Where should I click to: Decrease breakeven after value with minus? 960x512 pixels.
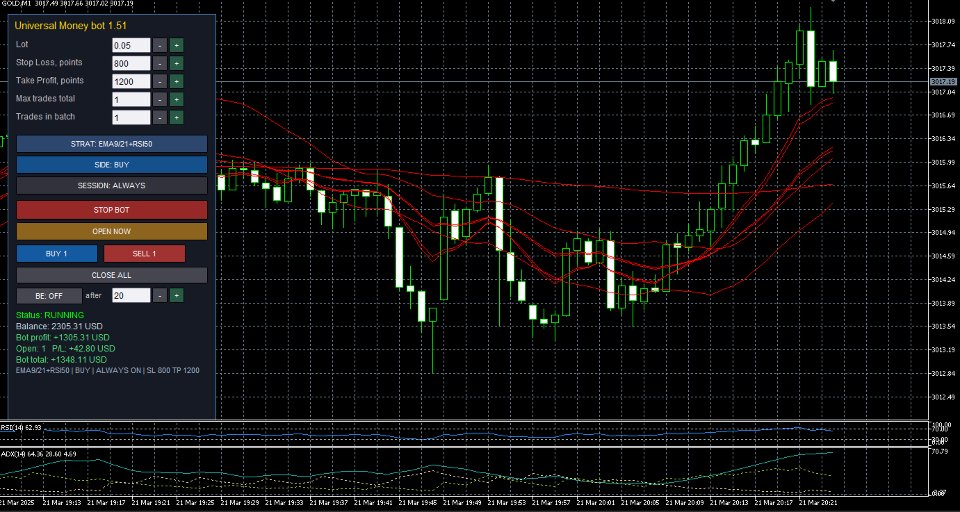point(159,296)
